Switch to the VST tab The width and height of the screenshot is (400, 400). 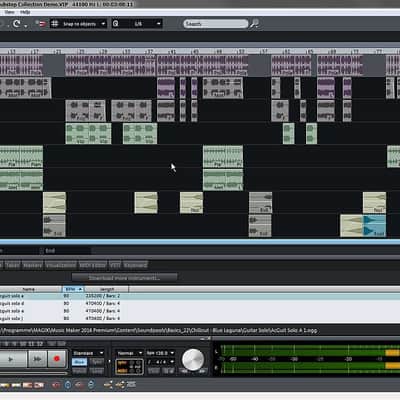click(115, 265)
